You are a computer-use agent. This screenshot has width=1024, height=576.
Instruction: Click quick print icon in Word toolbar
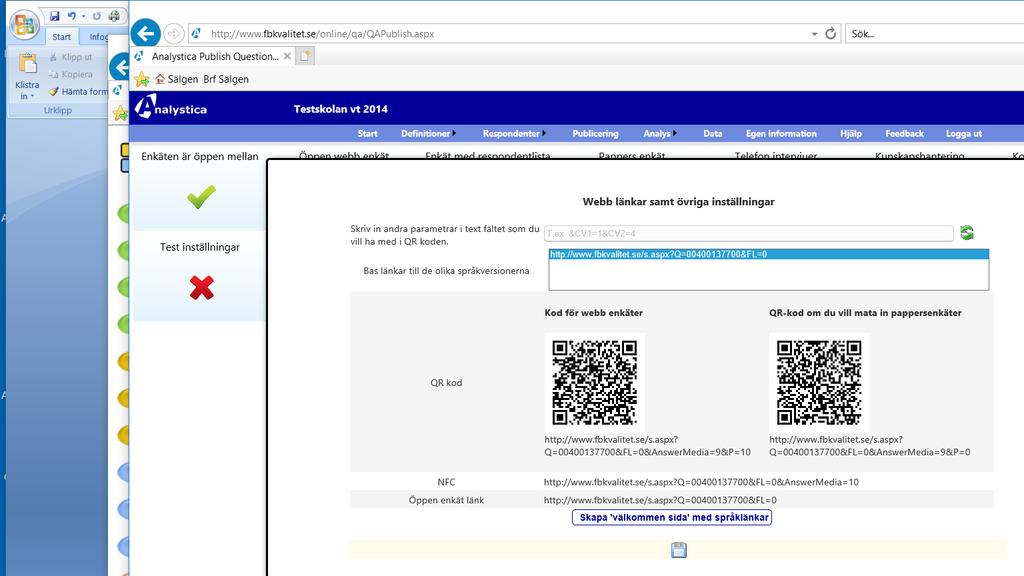tap(114, 16)
